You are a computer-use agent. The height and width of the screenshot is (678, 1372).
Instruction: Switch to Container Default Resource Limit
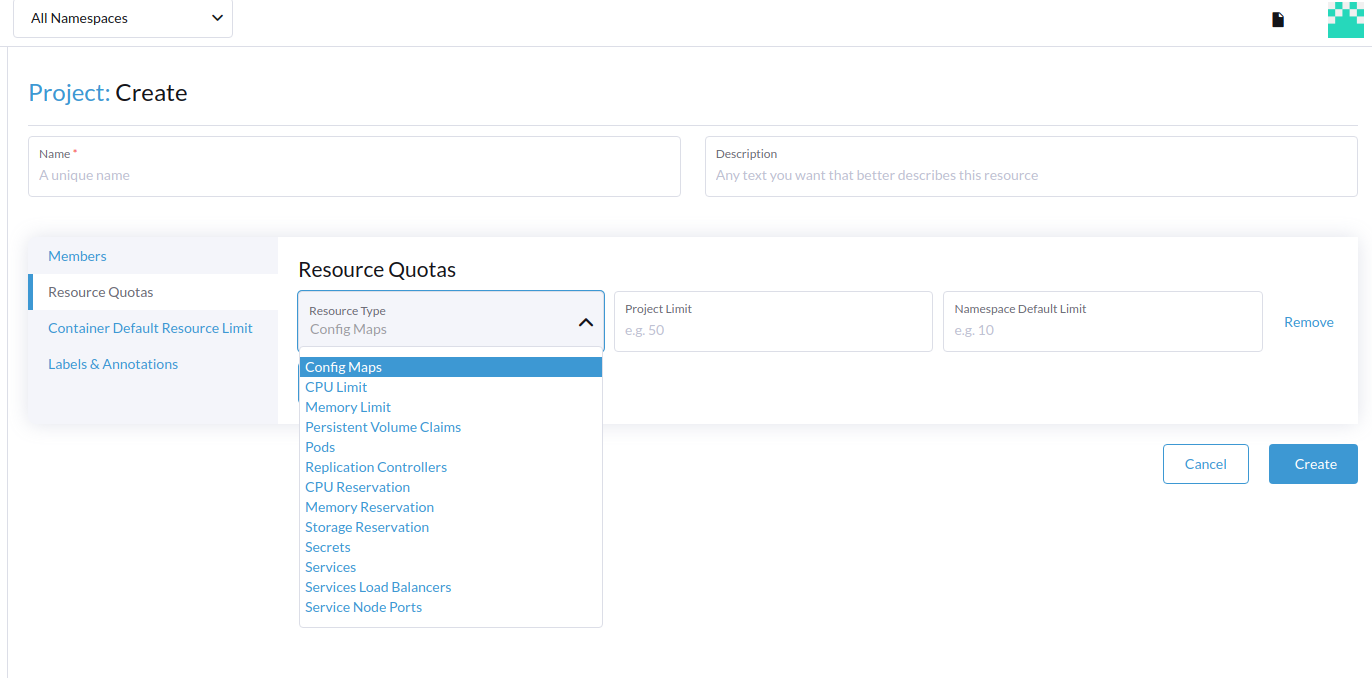click(x=150, y=328)
